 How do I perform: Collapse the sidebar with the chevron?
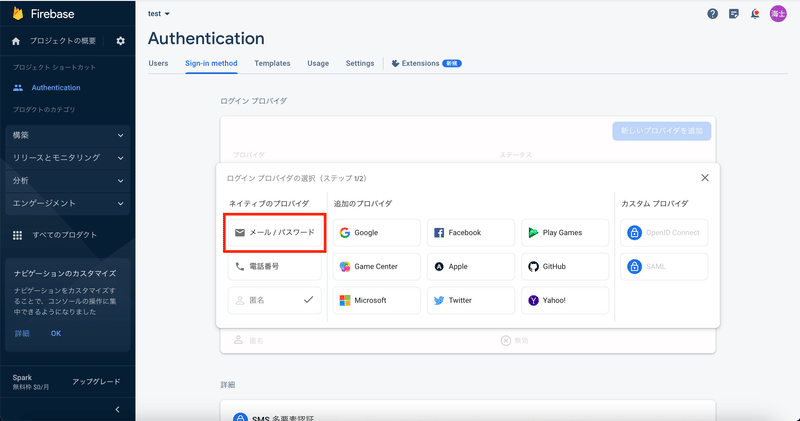tap(117, 409)
